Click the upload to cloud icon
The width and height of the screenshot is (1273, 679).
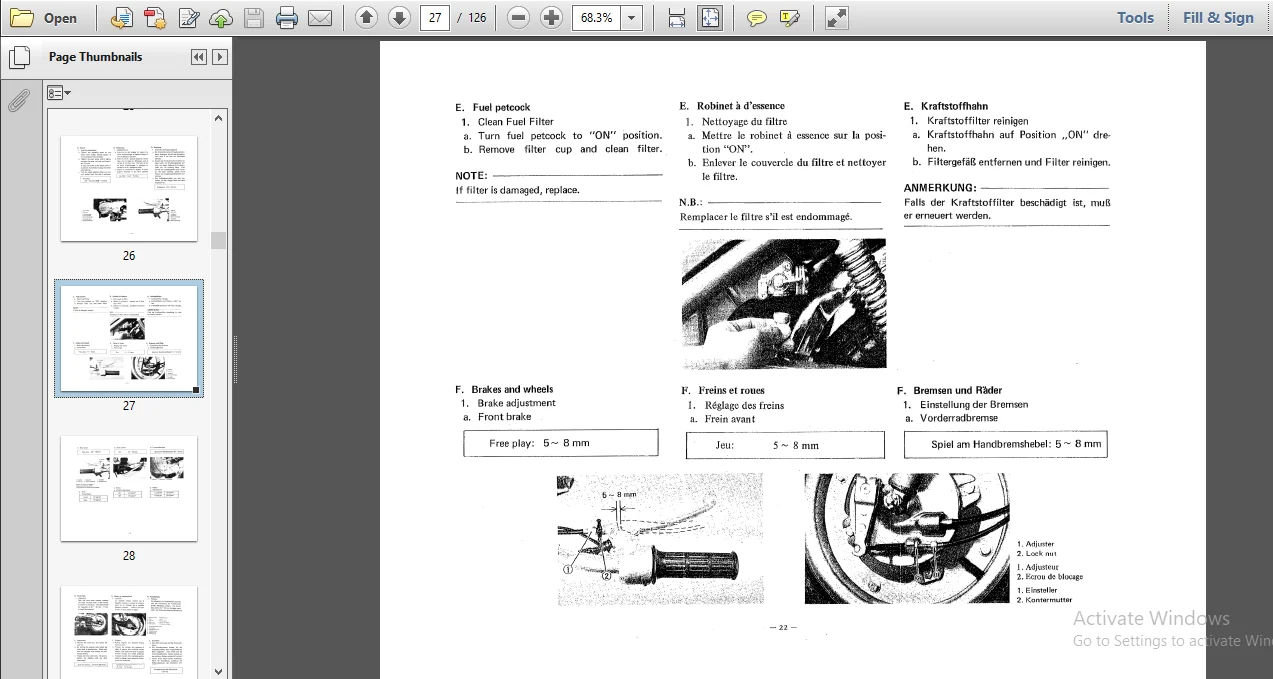pos(221,17)
